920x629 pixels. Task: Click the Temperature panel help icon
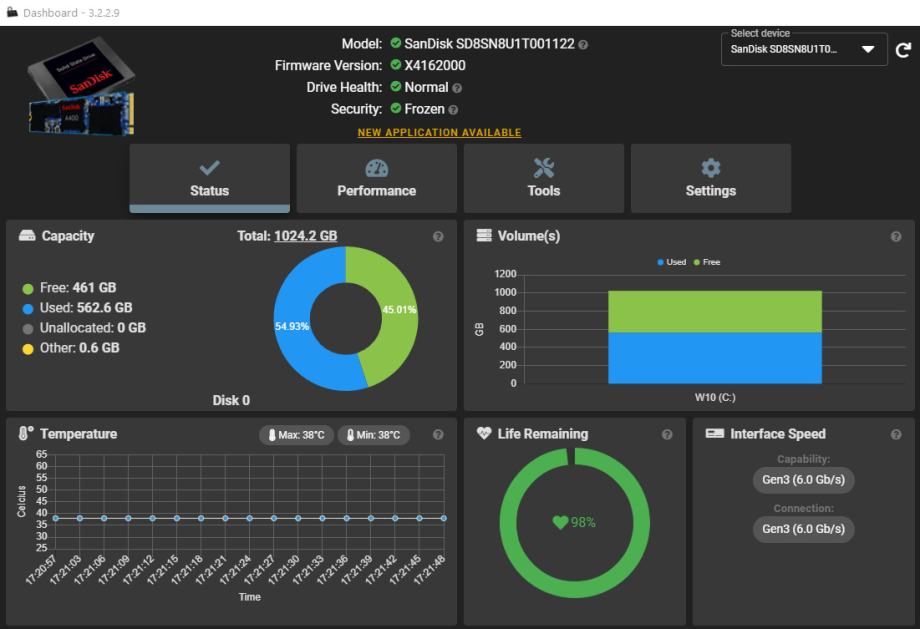click(437, 435)
